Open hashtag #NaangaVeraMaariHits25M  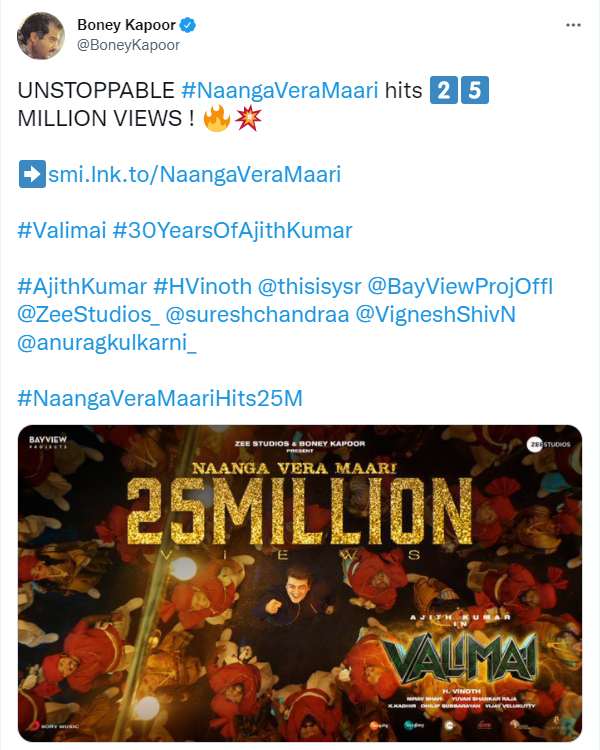(x=160, y=398)
